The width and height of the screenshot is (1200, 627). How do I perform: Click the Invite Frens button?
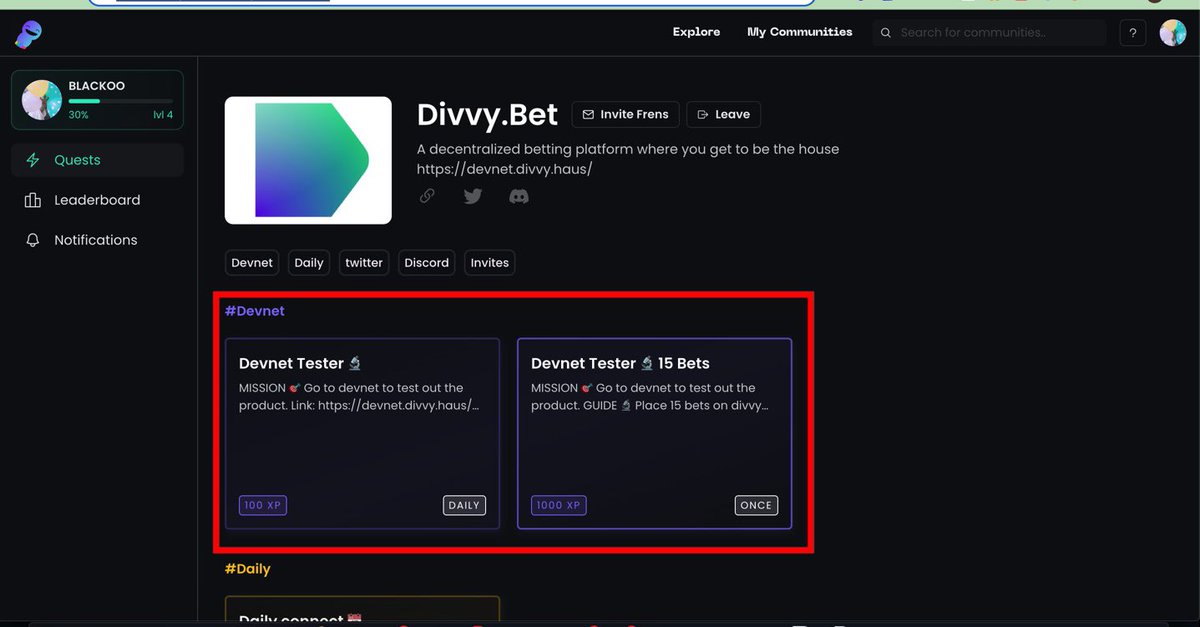coord(626,114)
